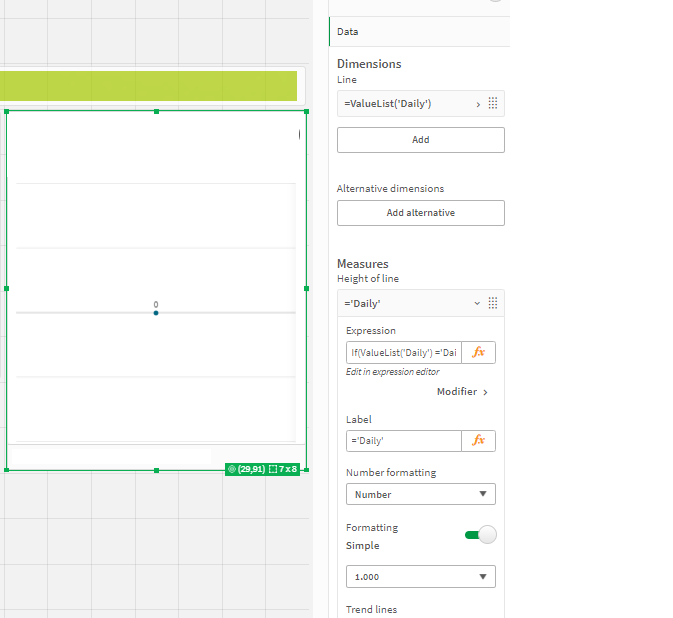Image resolution: width=673 pixels, height=618 pixels.
Task: Select the green bar object above chart
Action: click(x=149, y=86)
